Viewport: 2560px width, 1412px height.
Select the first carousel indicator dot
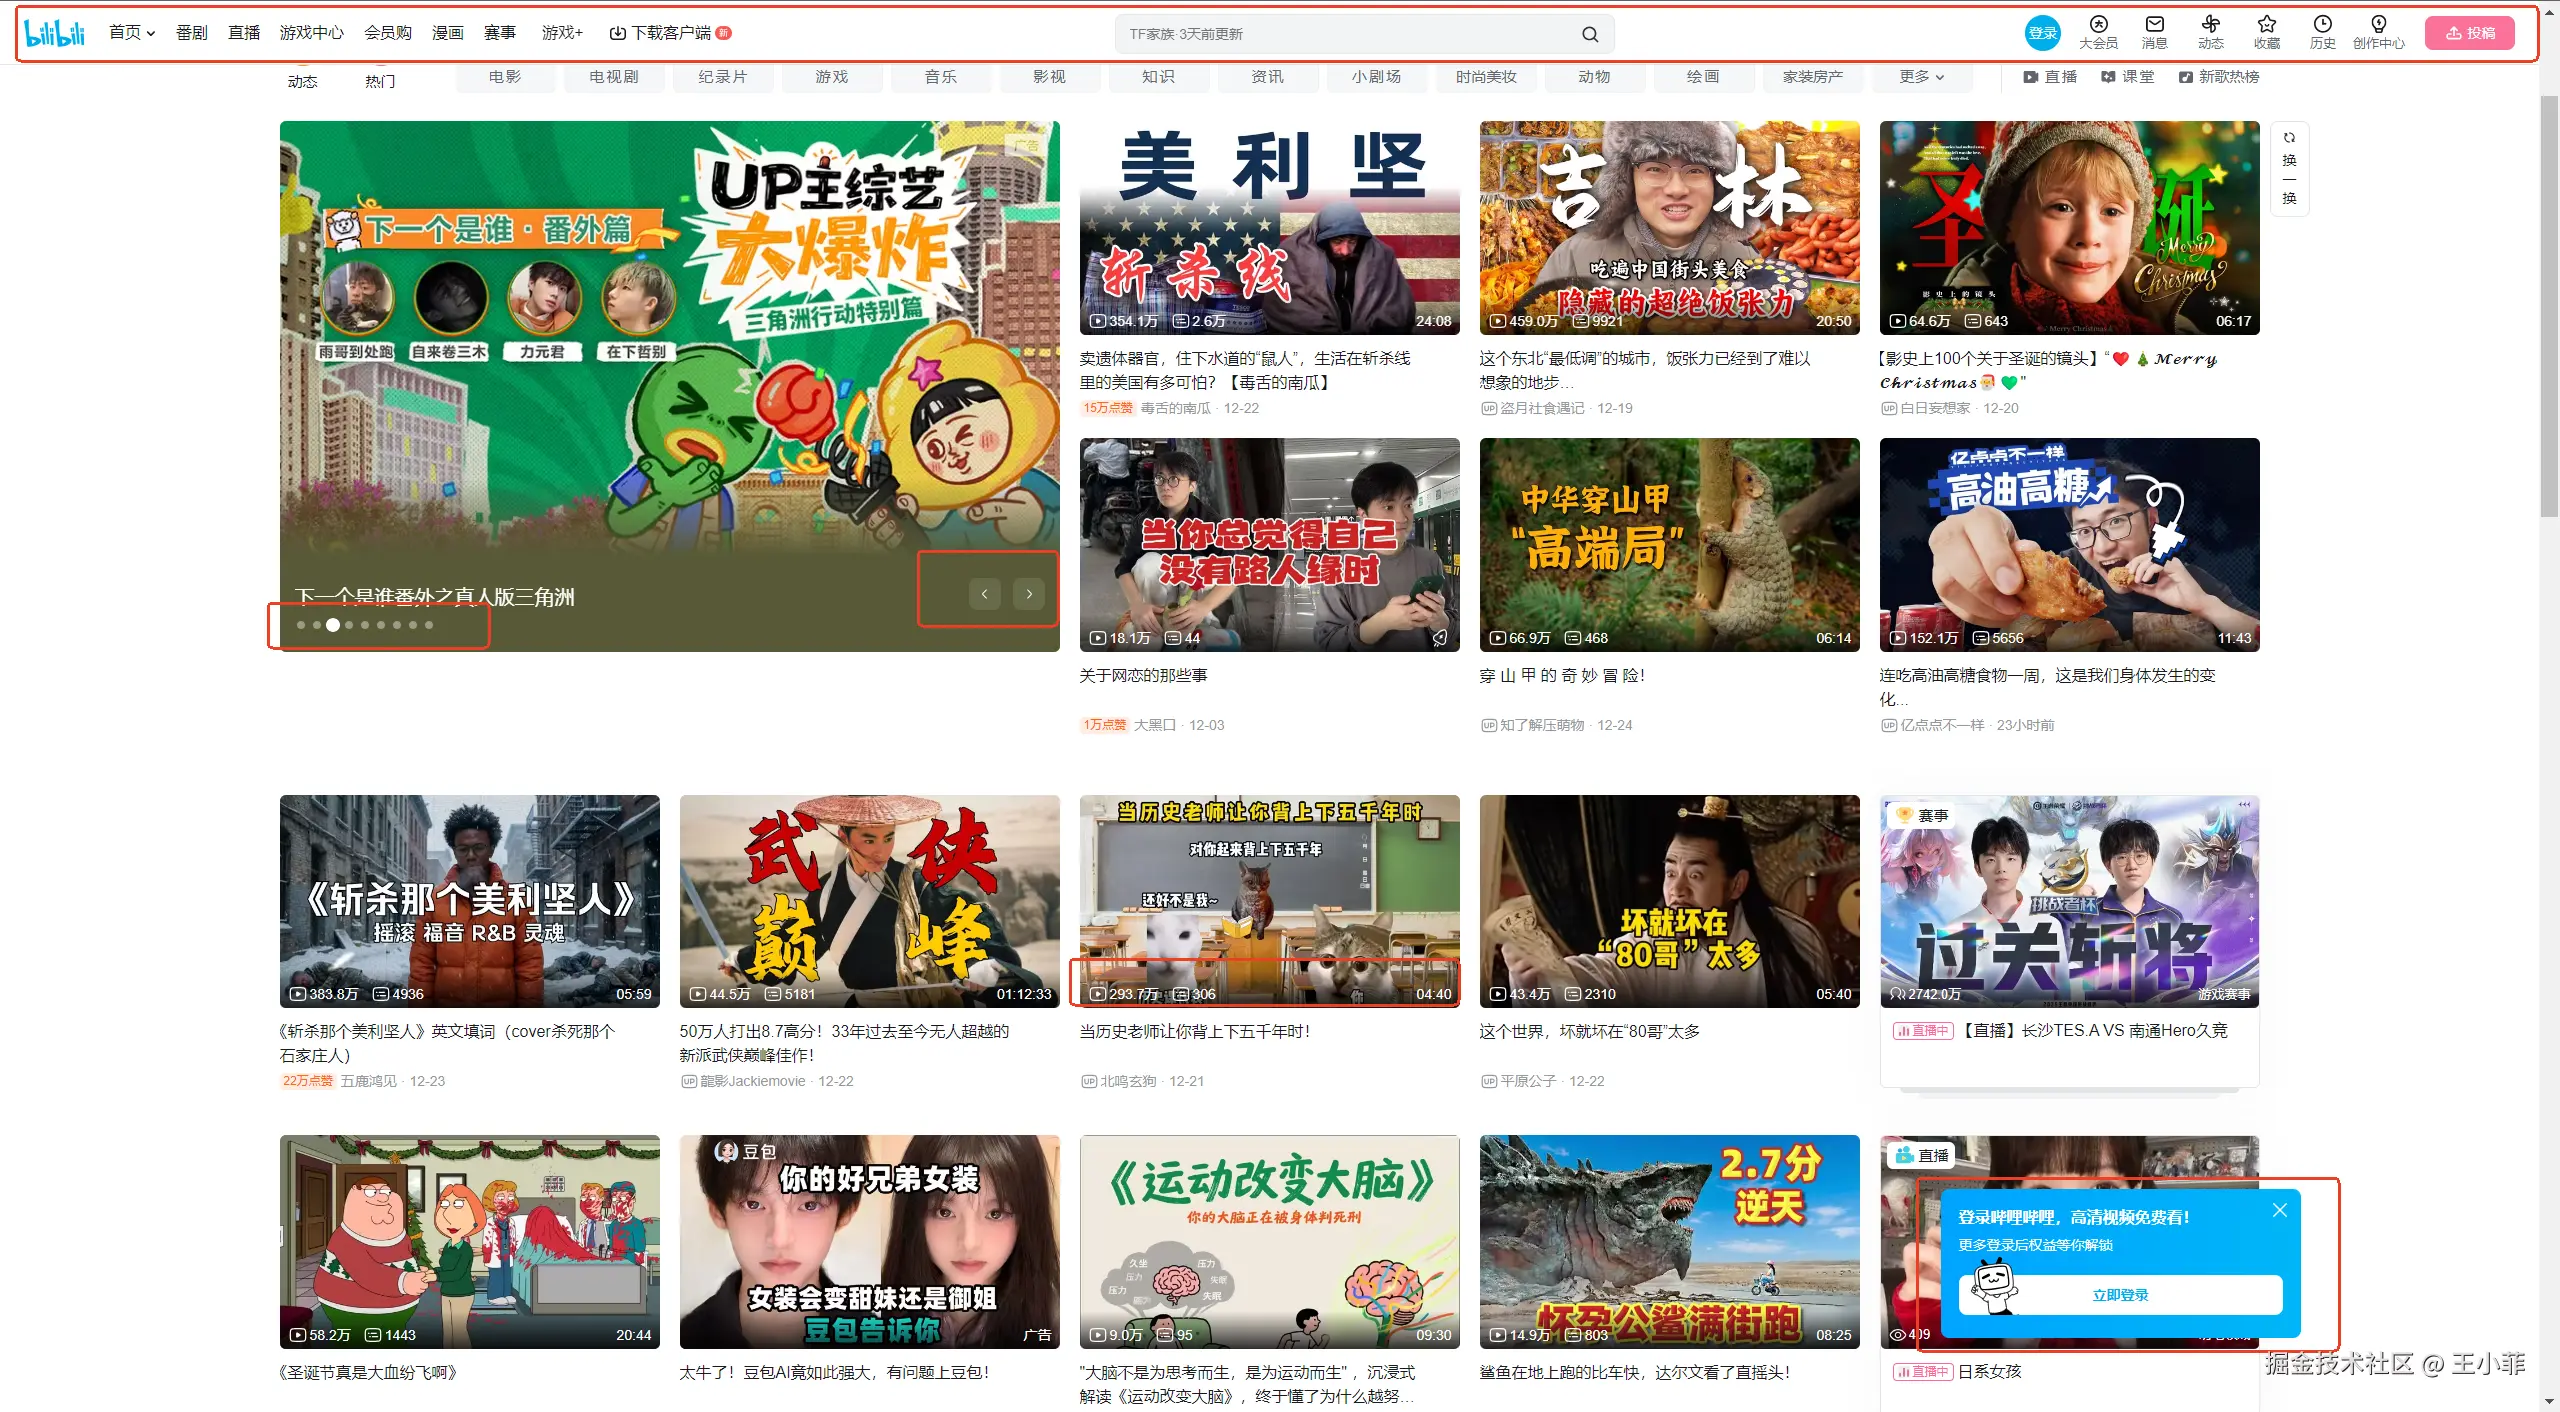(x=301, y=625)
